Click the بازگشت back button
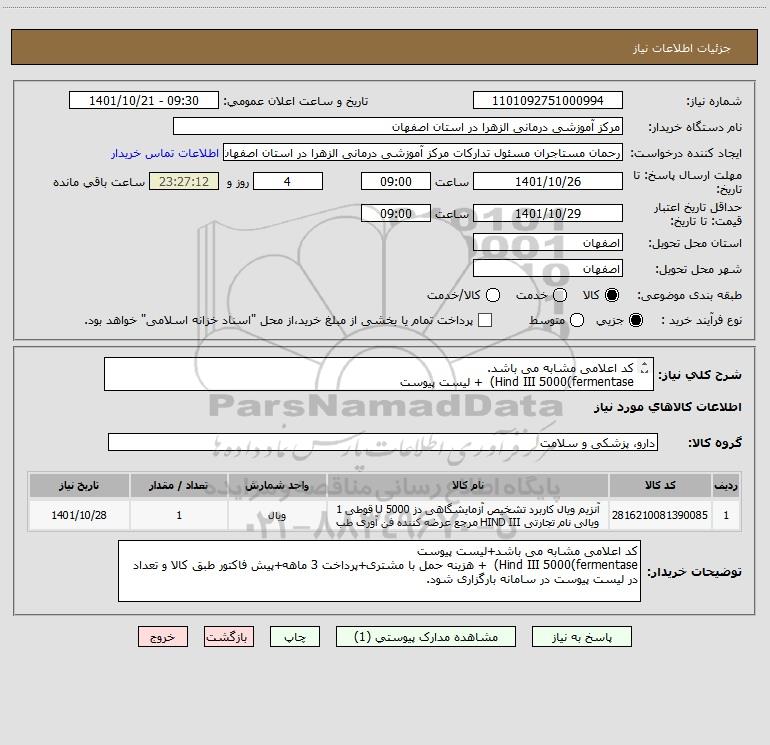Image resolution: width=770 pixels, height=745 pixels. tap(229, 637)
